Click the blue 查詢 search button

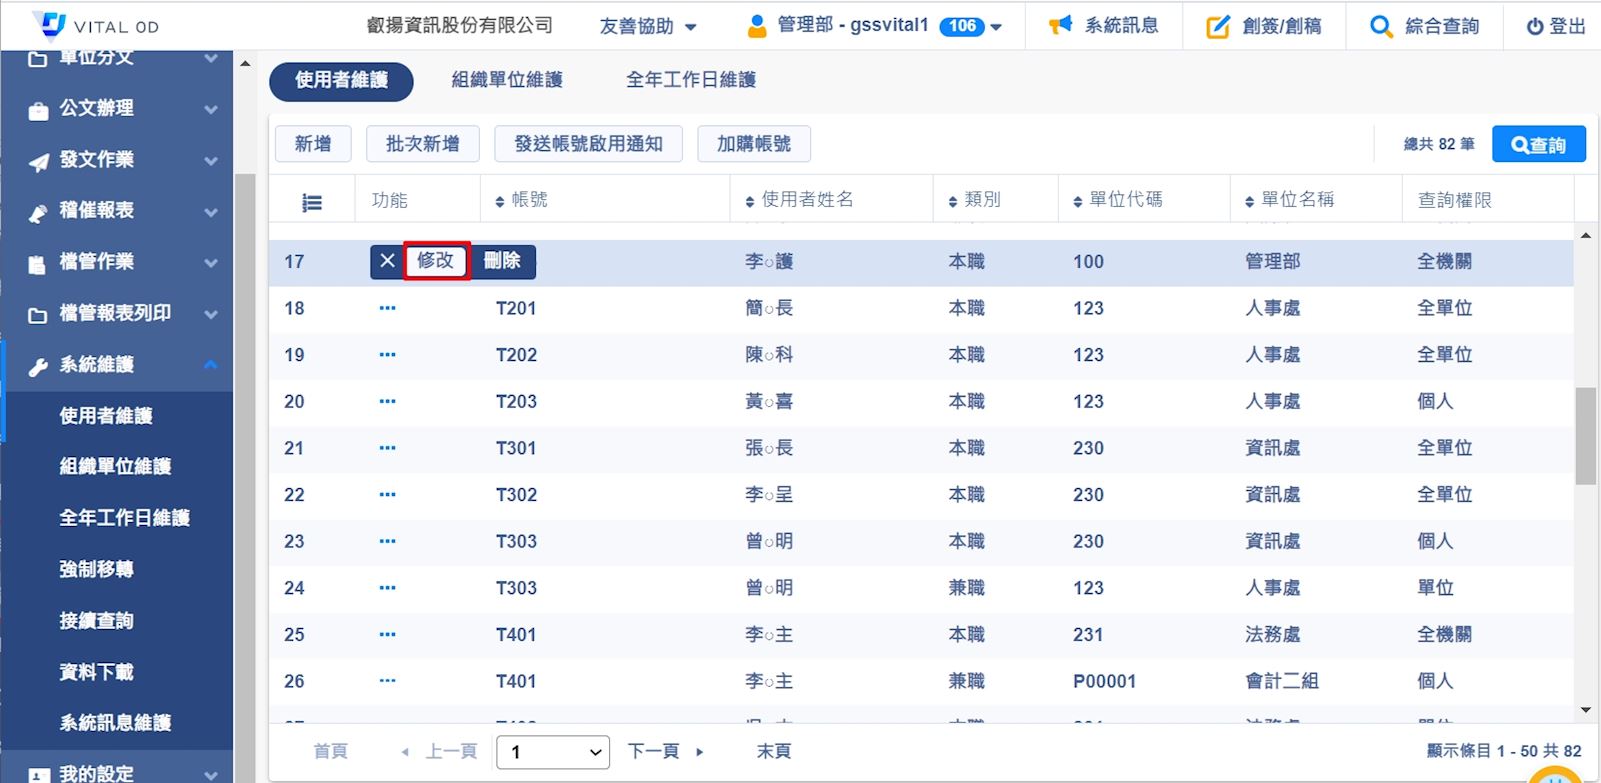1538,144
